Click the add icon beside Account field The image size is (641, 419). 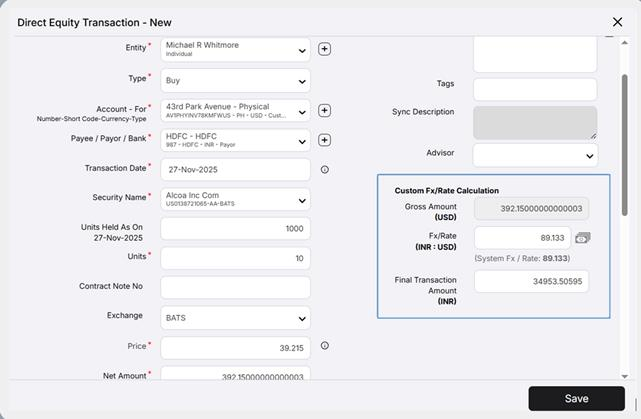324,110
